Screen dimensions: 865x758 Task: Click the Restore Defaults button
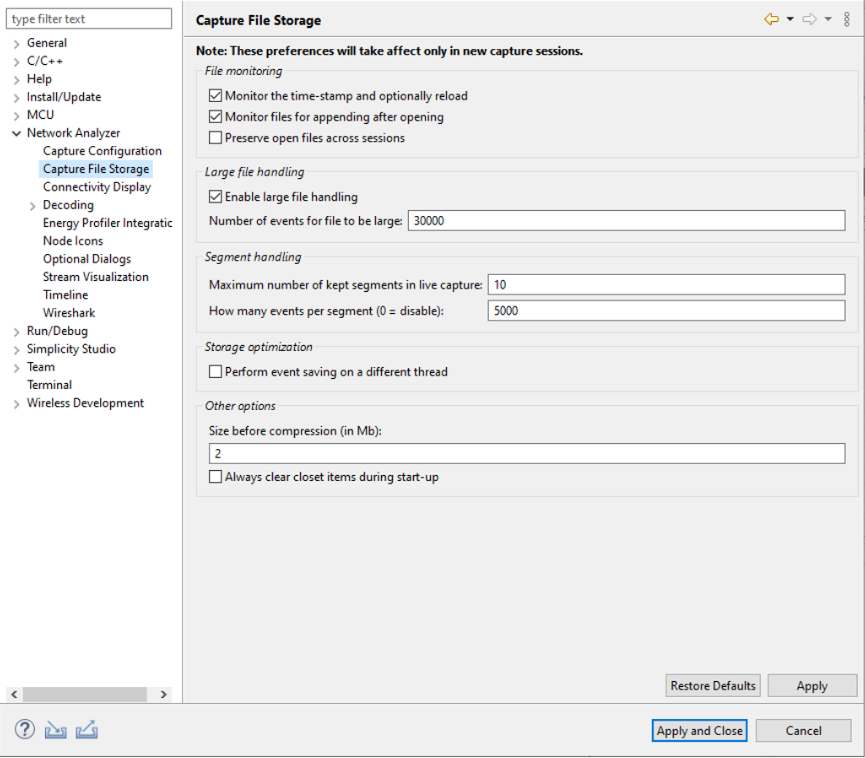(712, 685)
